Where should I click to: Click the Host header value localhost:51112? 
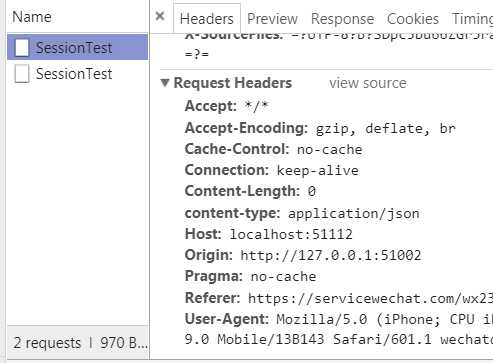[291, 234]
